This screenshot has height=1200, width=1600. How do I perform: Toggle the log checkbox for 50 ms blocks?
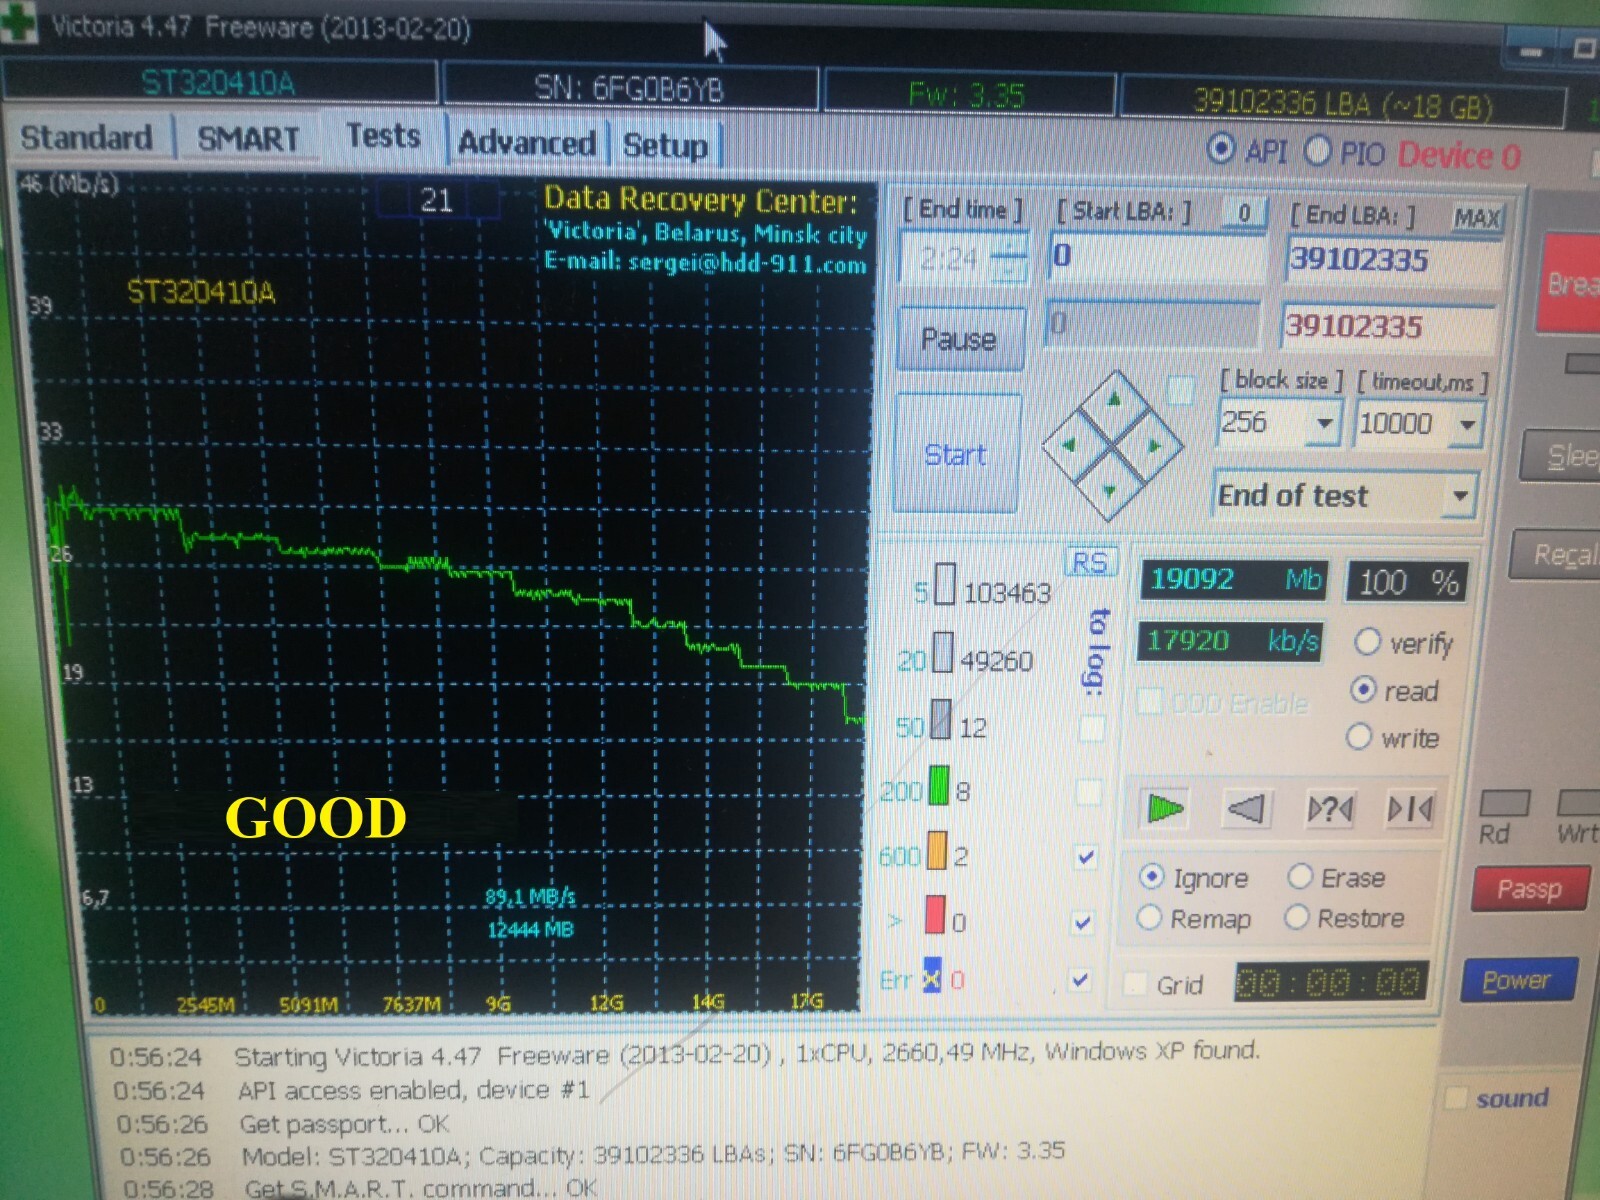[x=1092, y=728]
